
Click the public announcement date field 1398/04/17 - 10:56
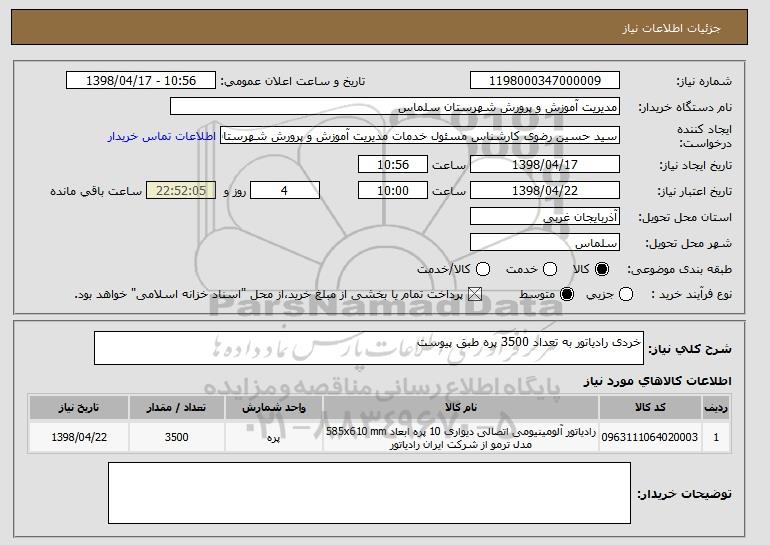[x=141, y=81]
